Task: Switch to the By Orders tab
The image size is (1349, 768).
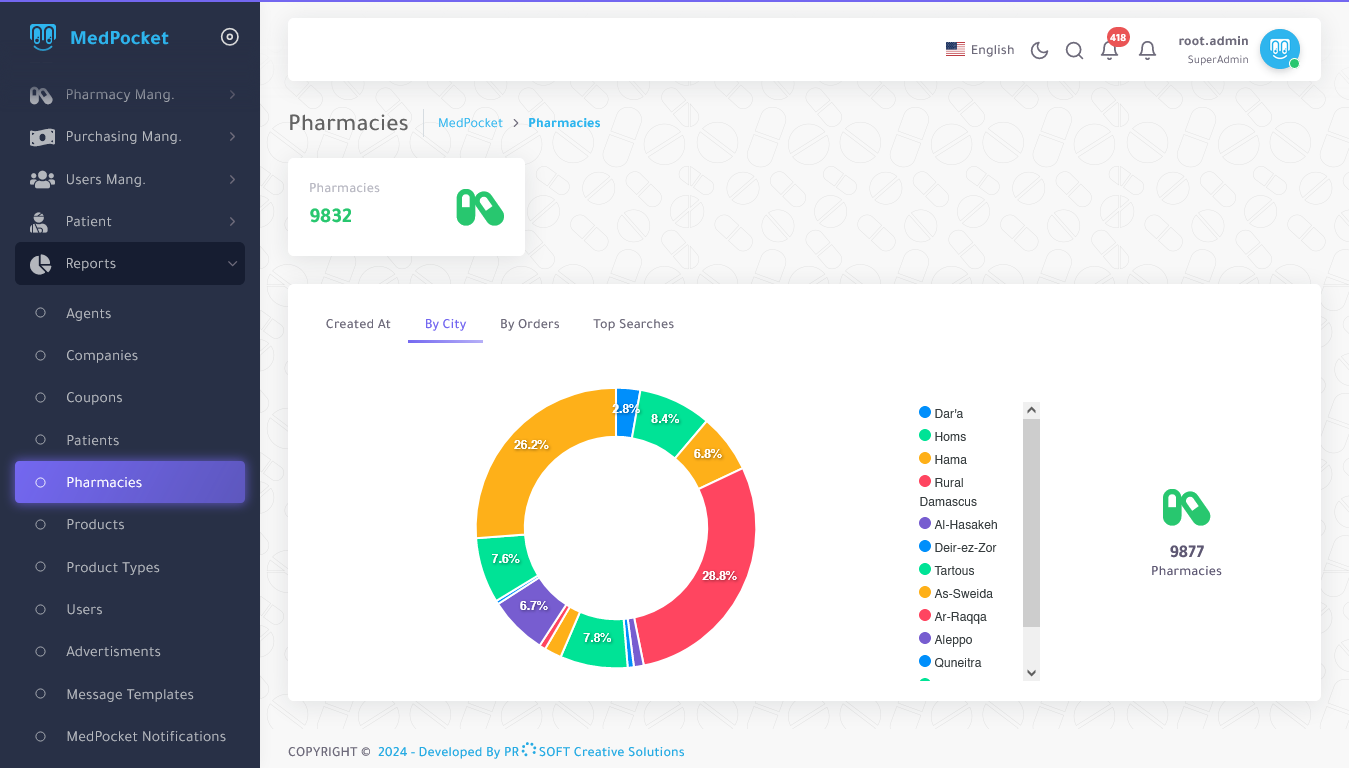Action: point(530,324)
